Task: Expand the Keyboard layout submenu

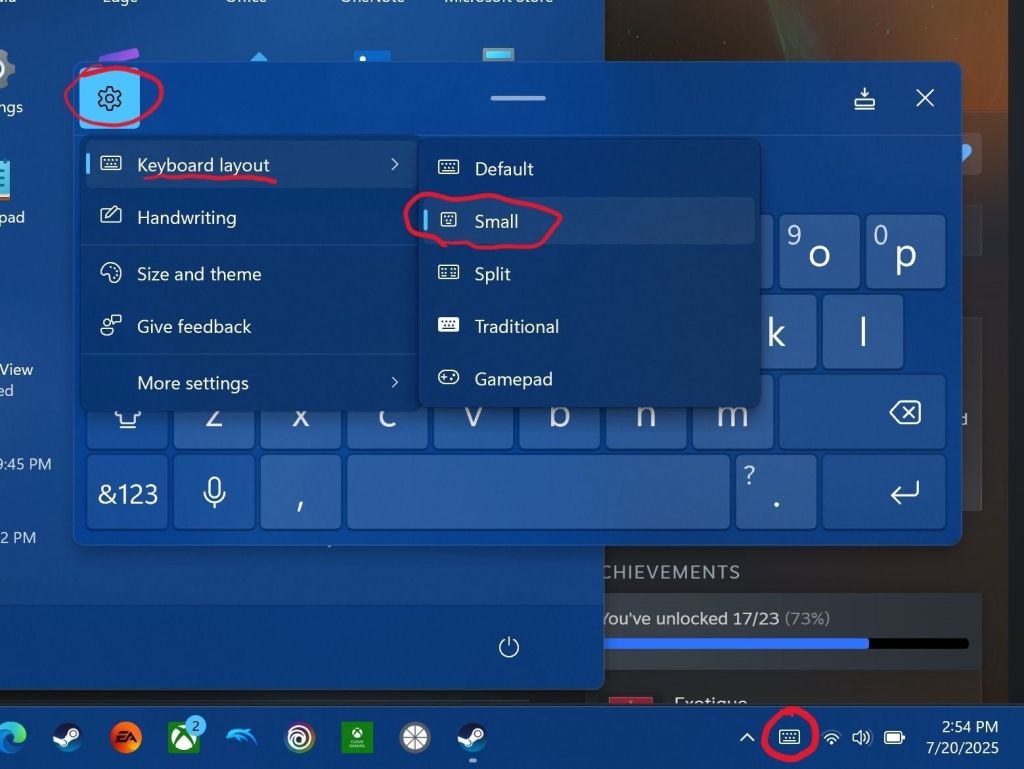Action: [x=250, y=165]
